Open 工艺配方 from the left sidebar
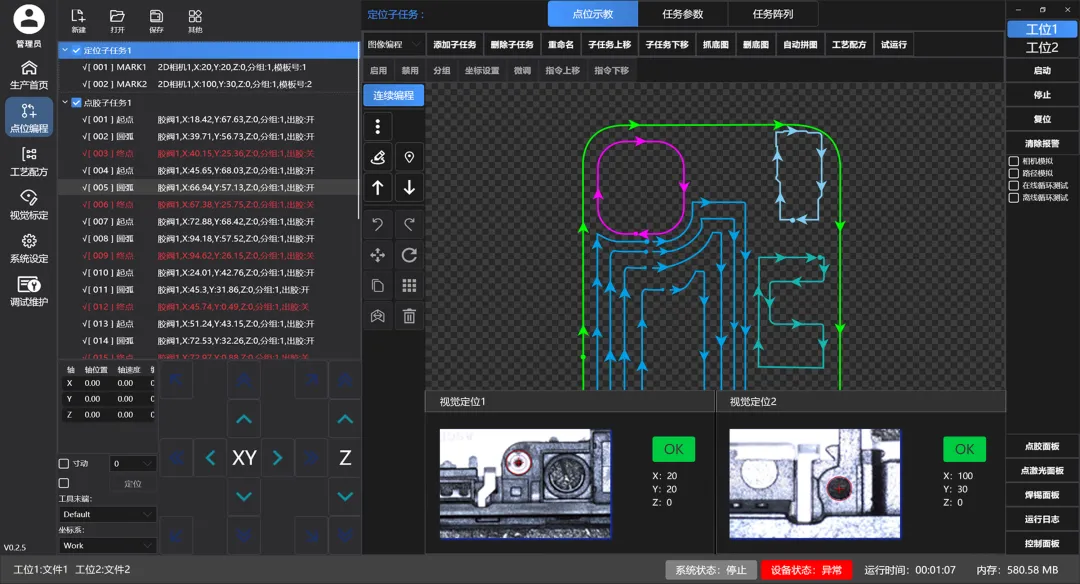This screenshot has height=584, width=1080. click(x=29, y=161)
